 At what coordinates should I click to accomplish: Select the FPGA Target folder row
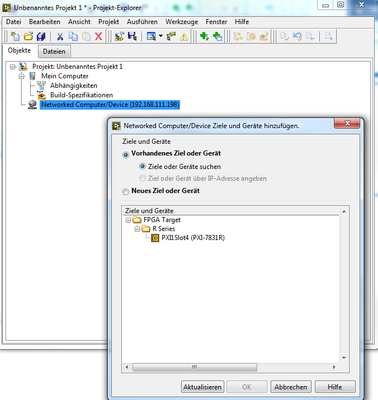coord(162,220)
